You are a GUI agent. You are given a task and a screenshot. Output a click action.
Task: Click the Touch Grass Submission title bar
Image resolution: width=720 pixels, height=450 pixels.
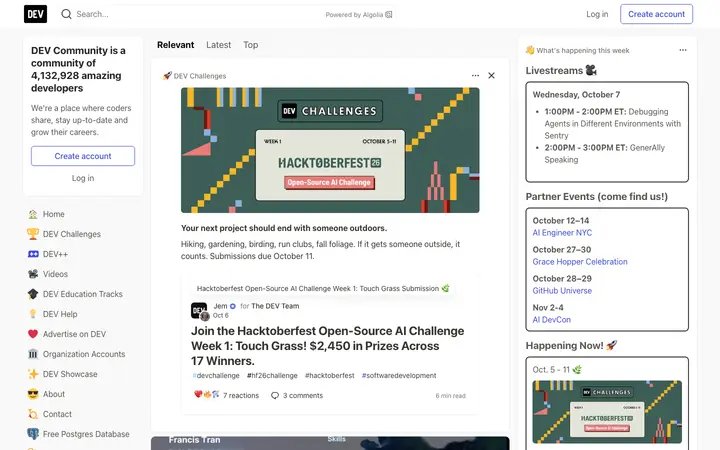pyautogui.click(x=323, y=288)
